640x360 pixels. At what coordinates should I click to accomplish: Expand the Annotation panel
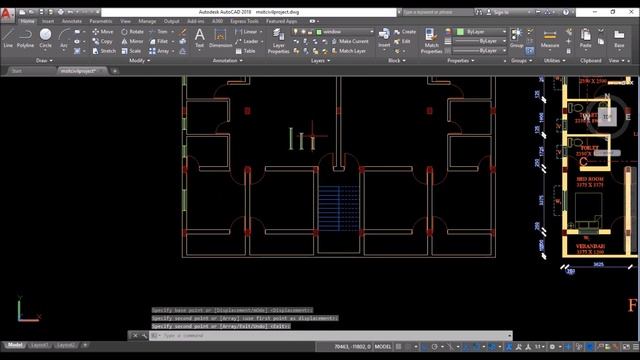pos(228,60)
